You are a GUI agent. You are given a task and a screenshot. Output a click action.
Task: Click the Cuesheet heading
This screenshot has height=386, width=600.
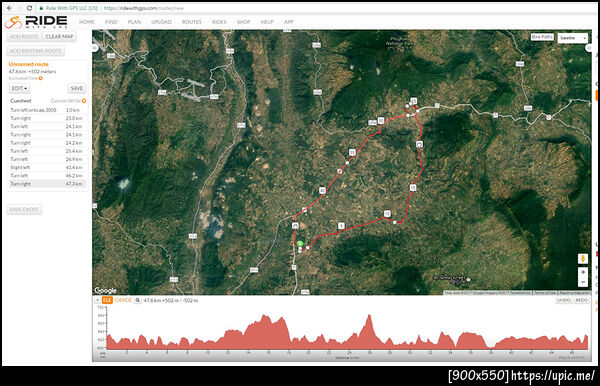21,101
